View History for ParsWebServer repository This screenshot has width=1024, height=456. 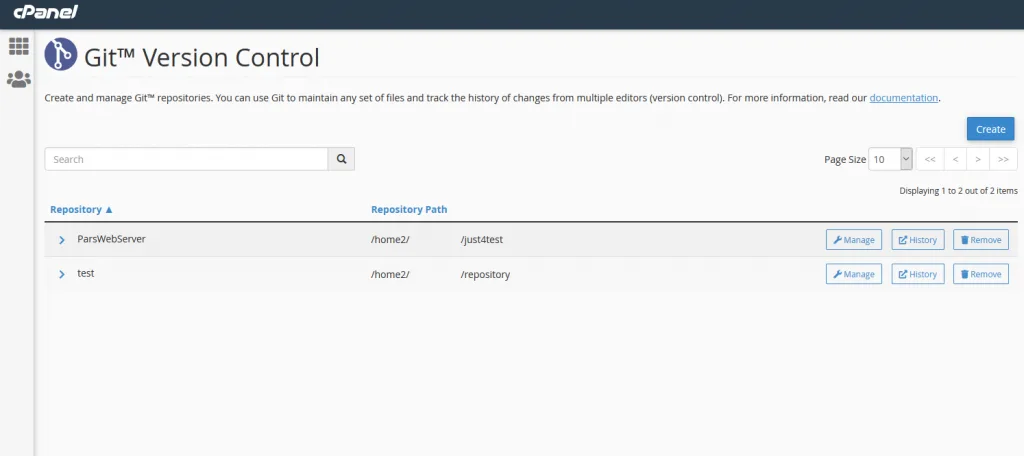[918, 240]
